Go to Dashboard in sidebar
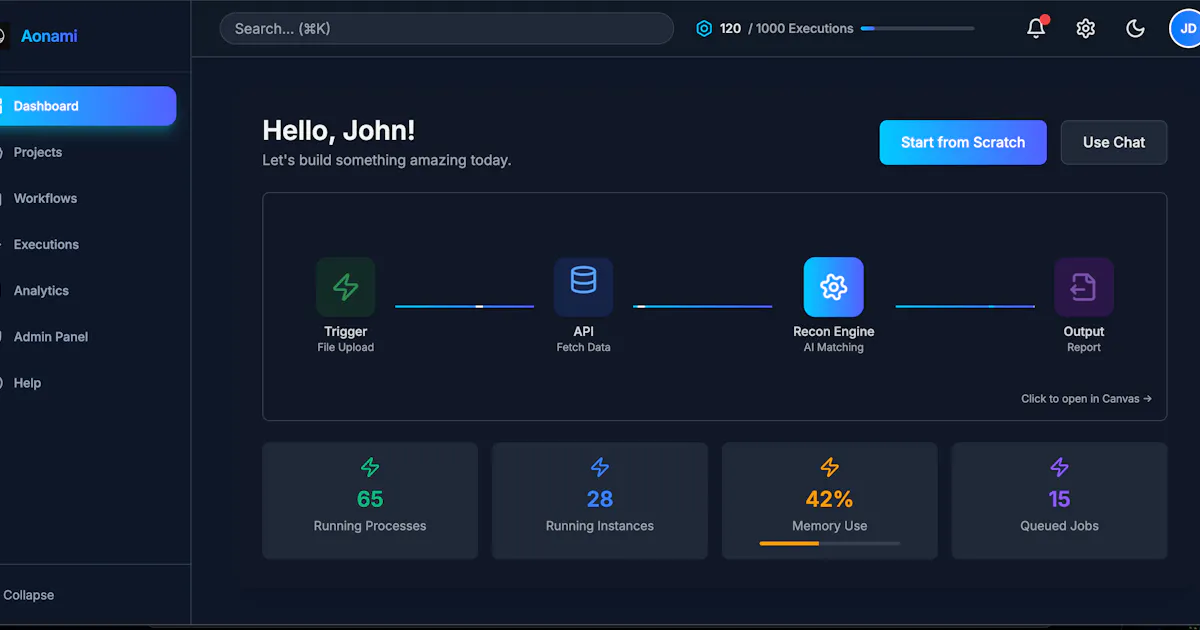Screen dimensions: 1200x630 [86, 106]
